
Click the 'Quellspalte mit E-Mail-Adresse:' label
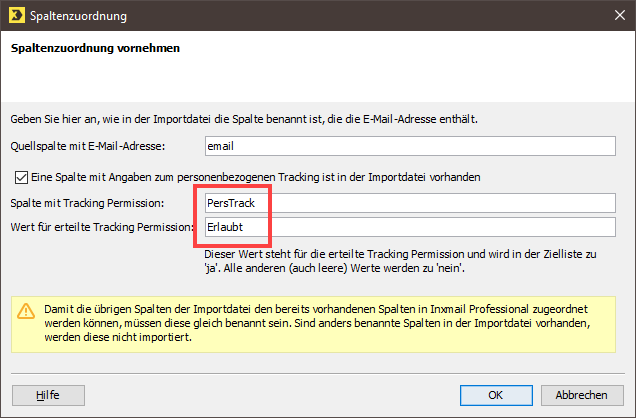(x=88, y=146)
